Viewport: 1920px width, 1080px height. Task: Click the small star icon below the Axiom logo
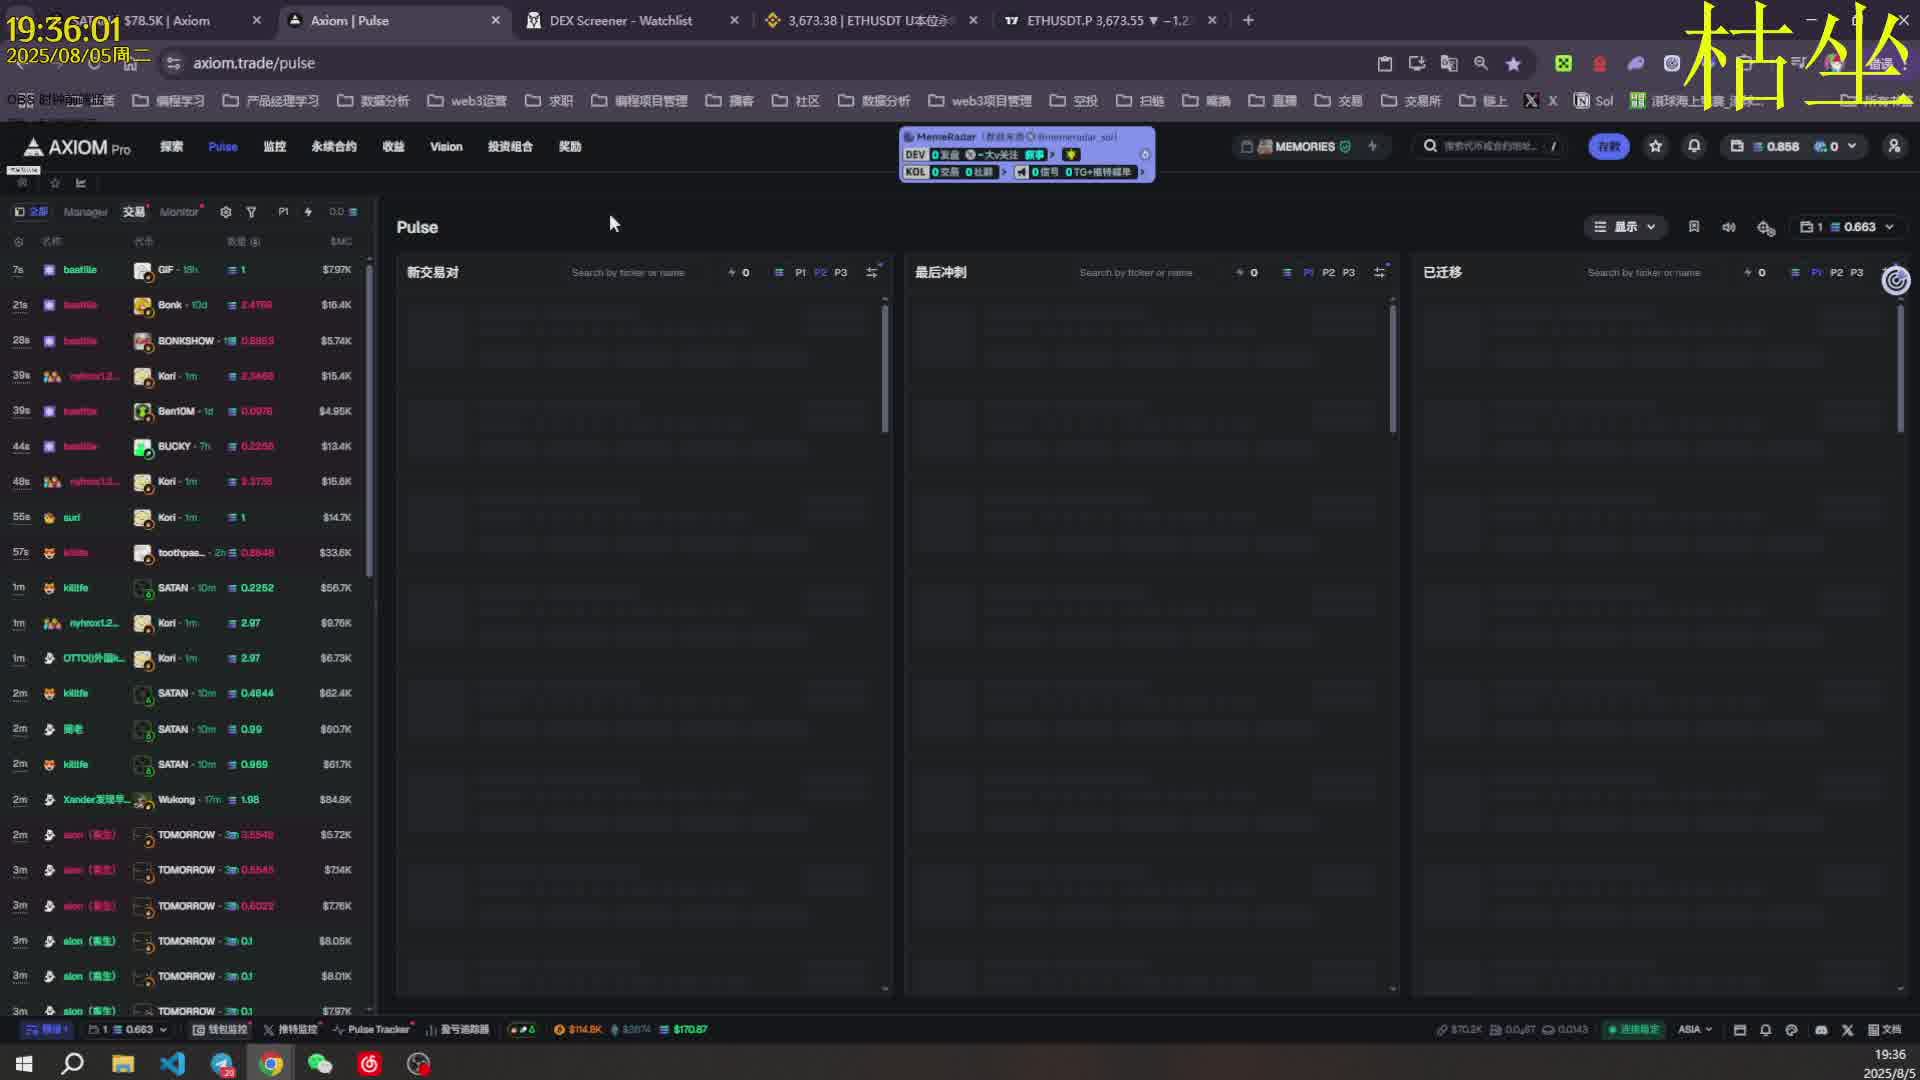[x=55, y=183]
